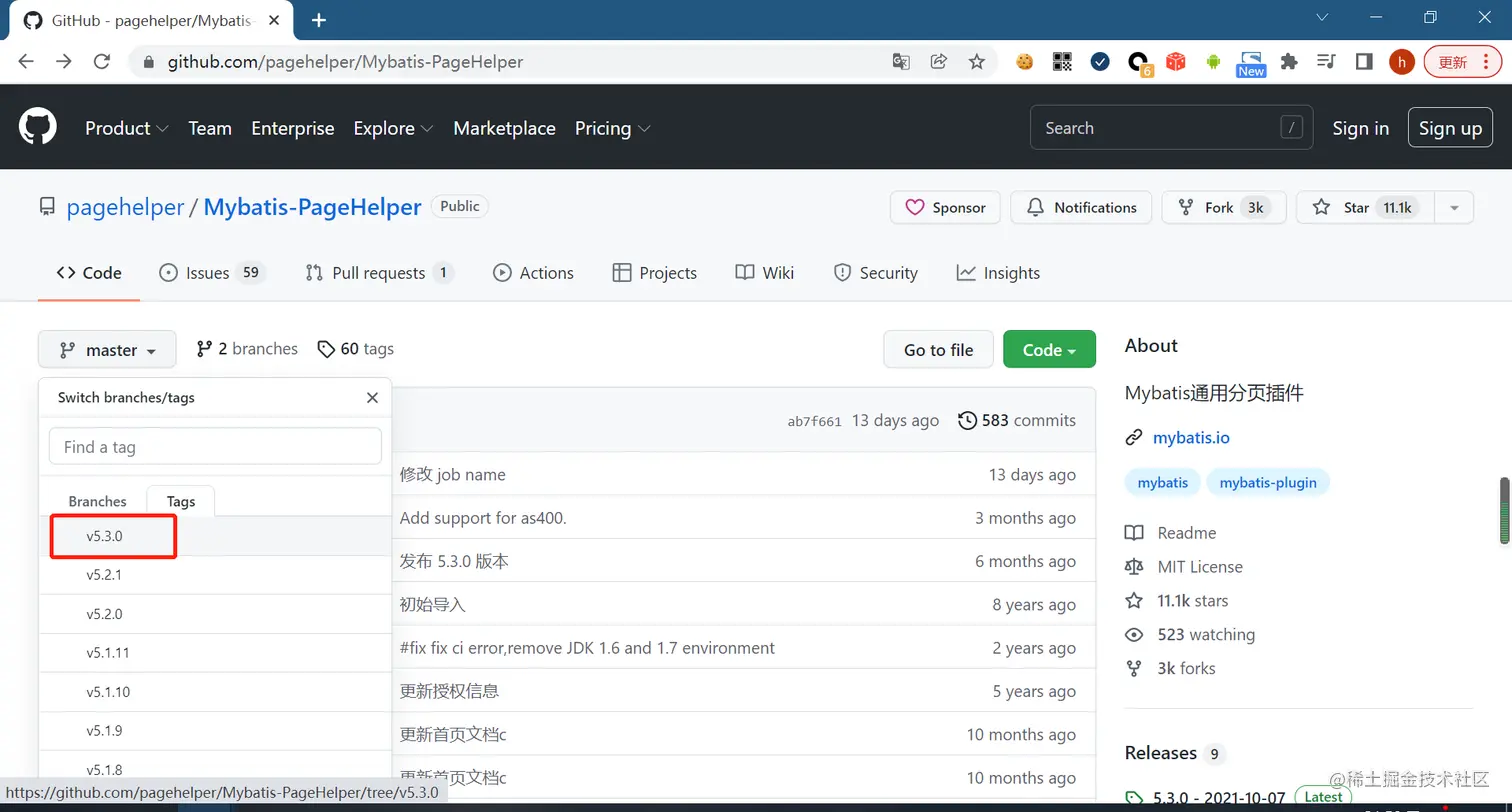This screenshot has width=1512, height=812.
Task: Open the media control playlist icon
Action: pyautogui.click(x=1326, y=62)
